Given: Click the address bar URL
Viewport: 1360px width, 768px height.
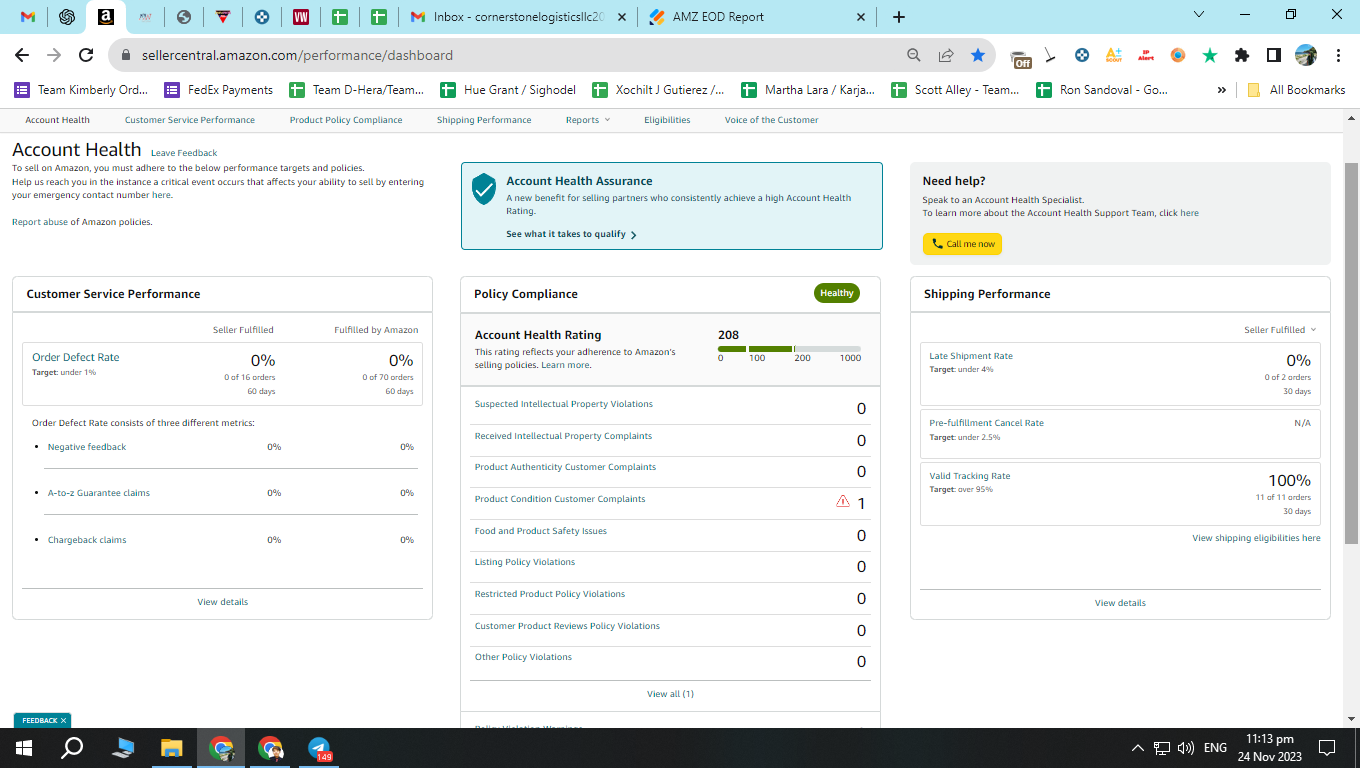Looking at the screenshot, I should [x=295, y=55].
